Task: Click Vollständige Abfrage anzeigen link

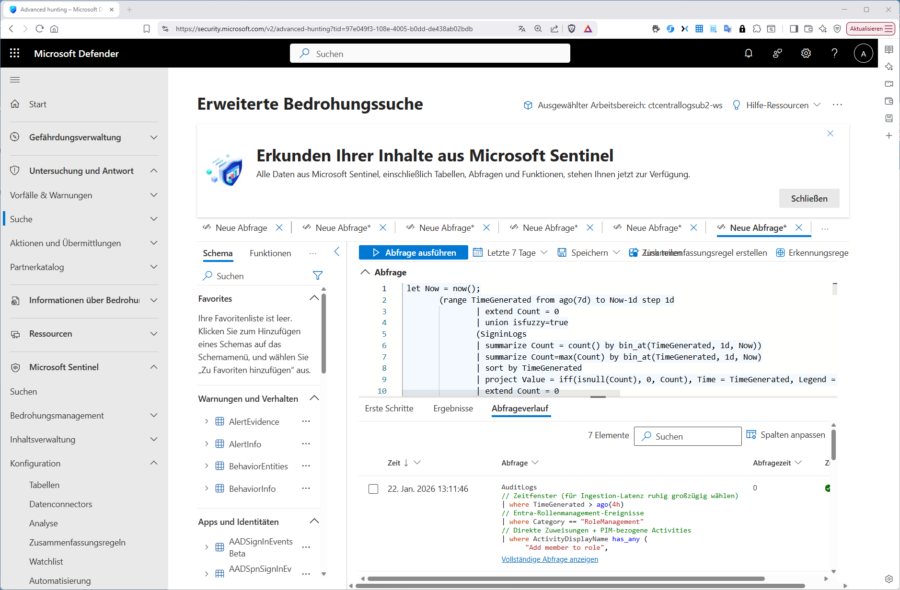Action: 549,559
